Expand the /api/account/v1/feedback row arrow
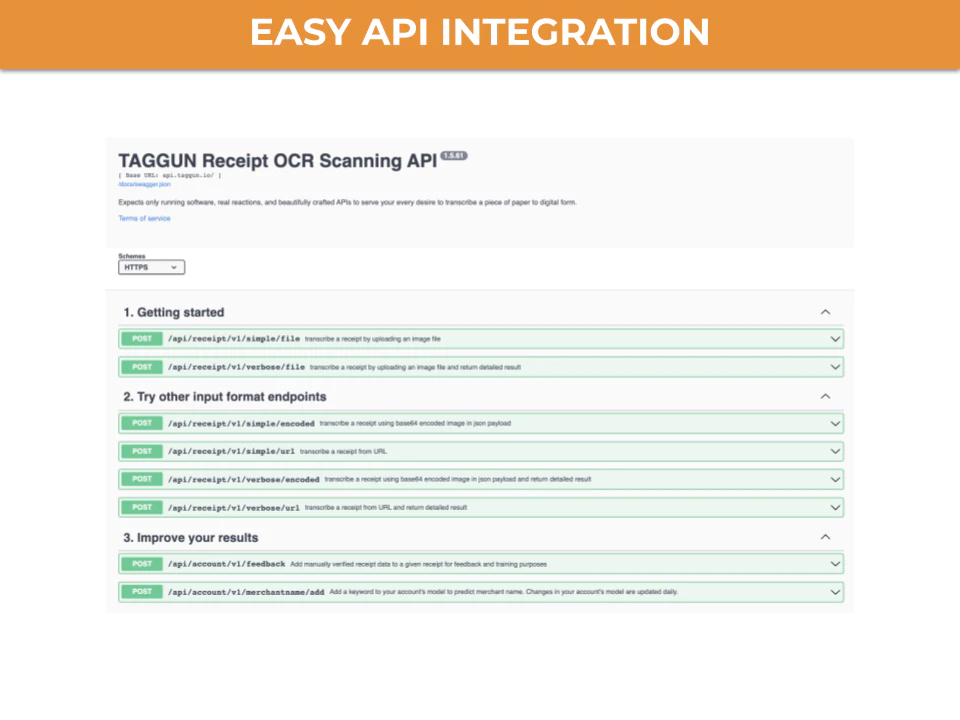 click(x=835, y=564)
